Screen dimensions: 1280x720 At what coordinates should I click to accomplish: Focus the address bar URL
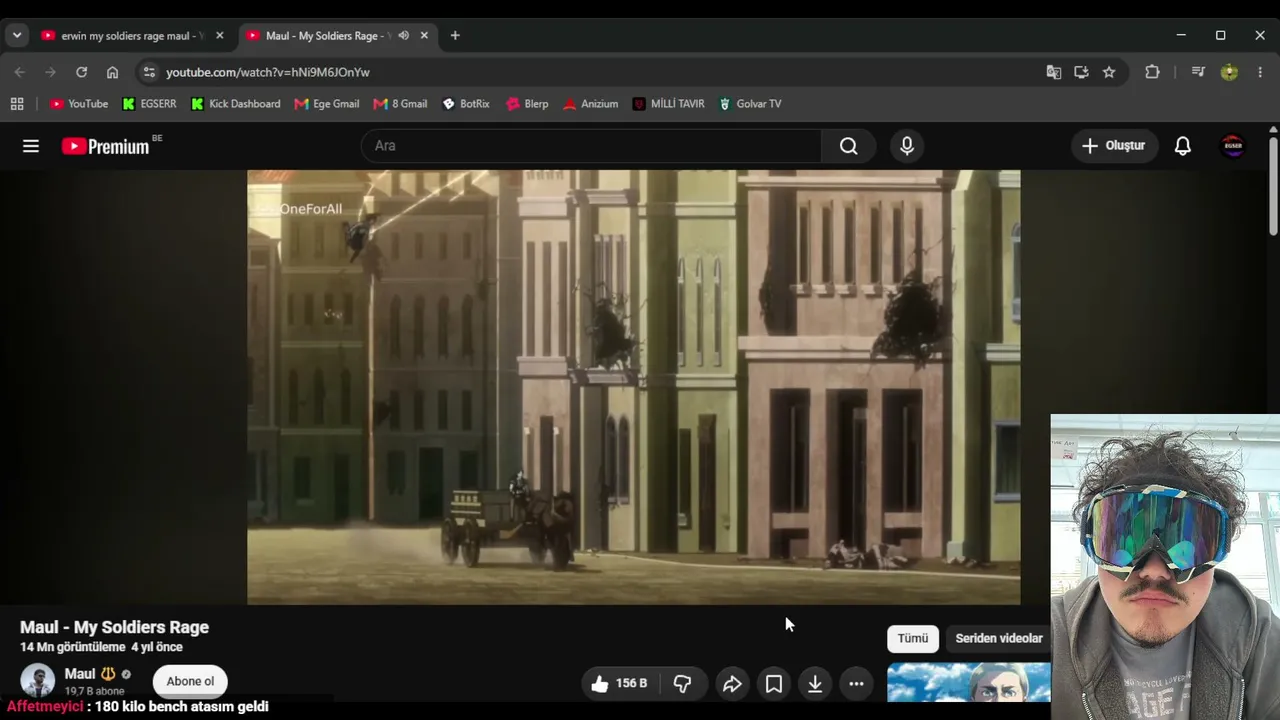pyautogui.click(x=268, y=72)
